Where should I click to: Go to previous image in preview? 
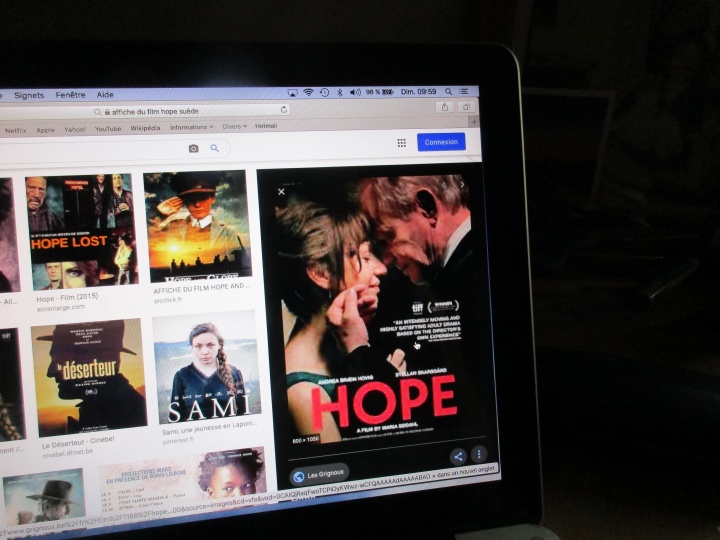tap(444, 185)
